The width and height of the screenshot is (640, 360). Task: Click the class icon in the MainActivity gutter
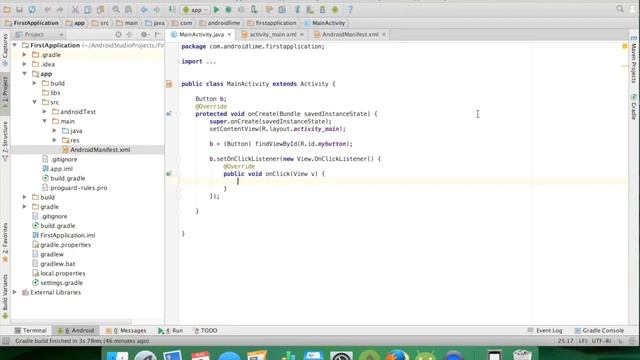pos(169,84)
